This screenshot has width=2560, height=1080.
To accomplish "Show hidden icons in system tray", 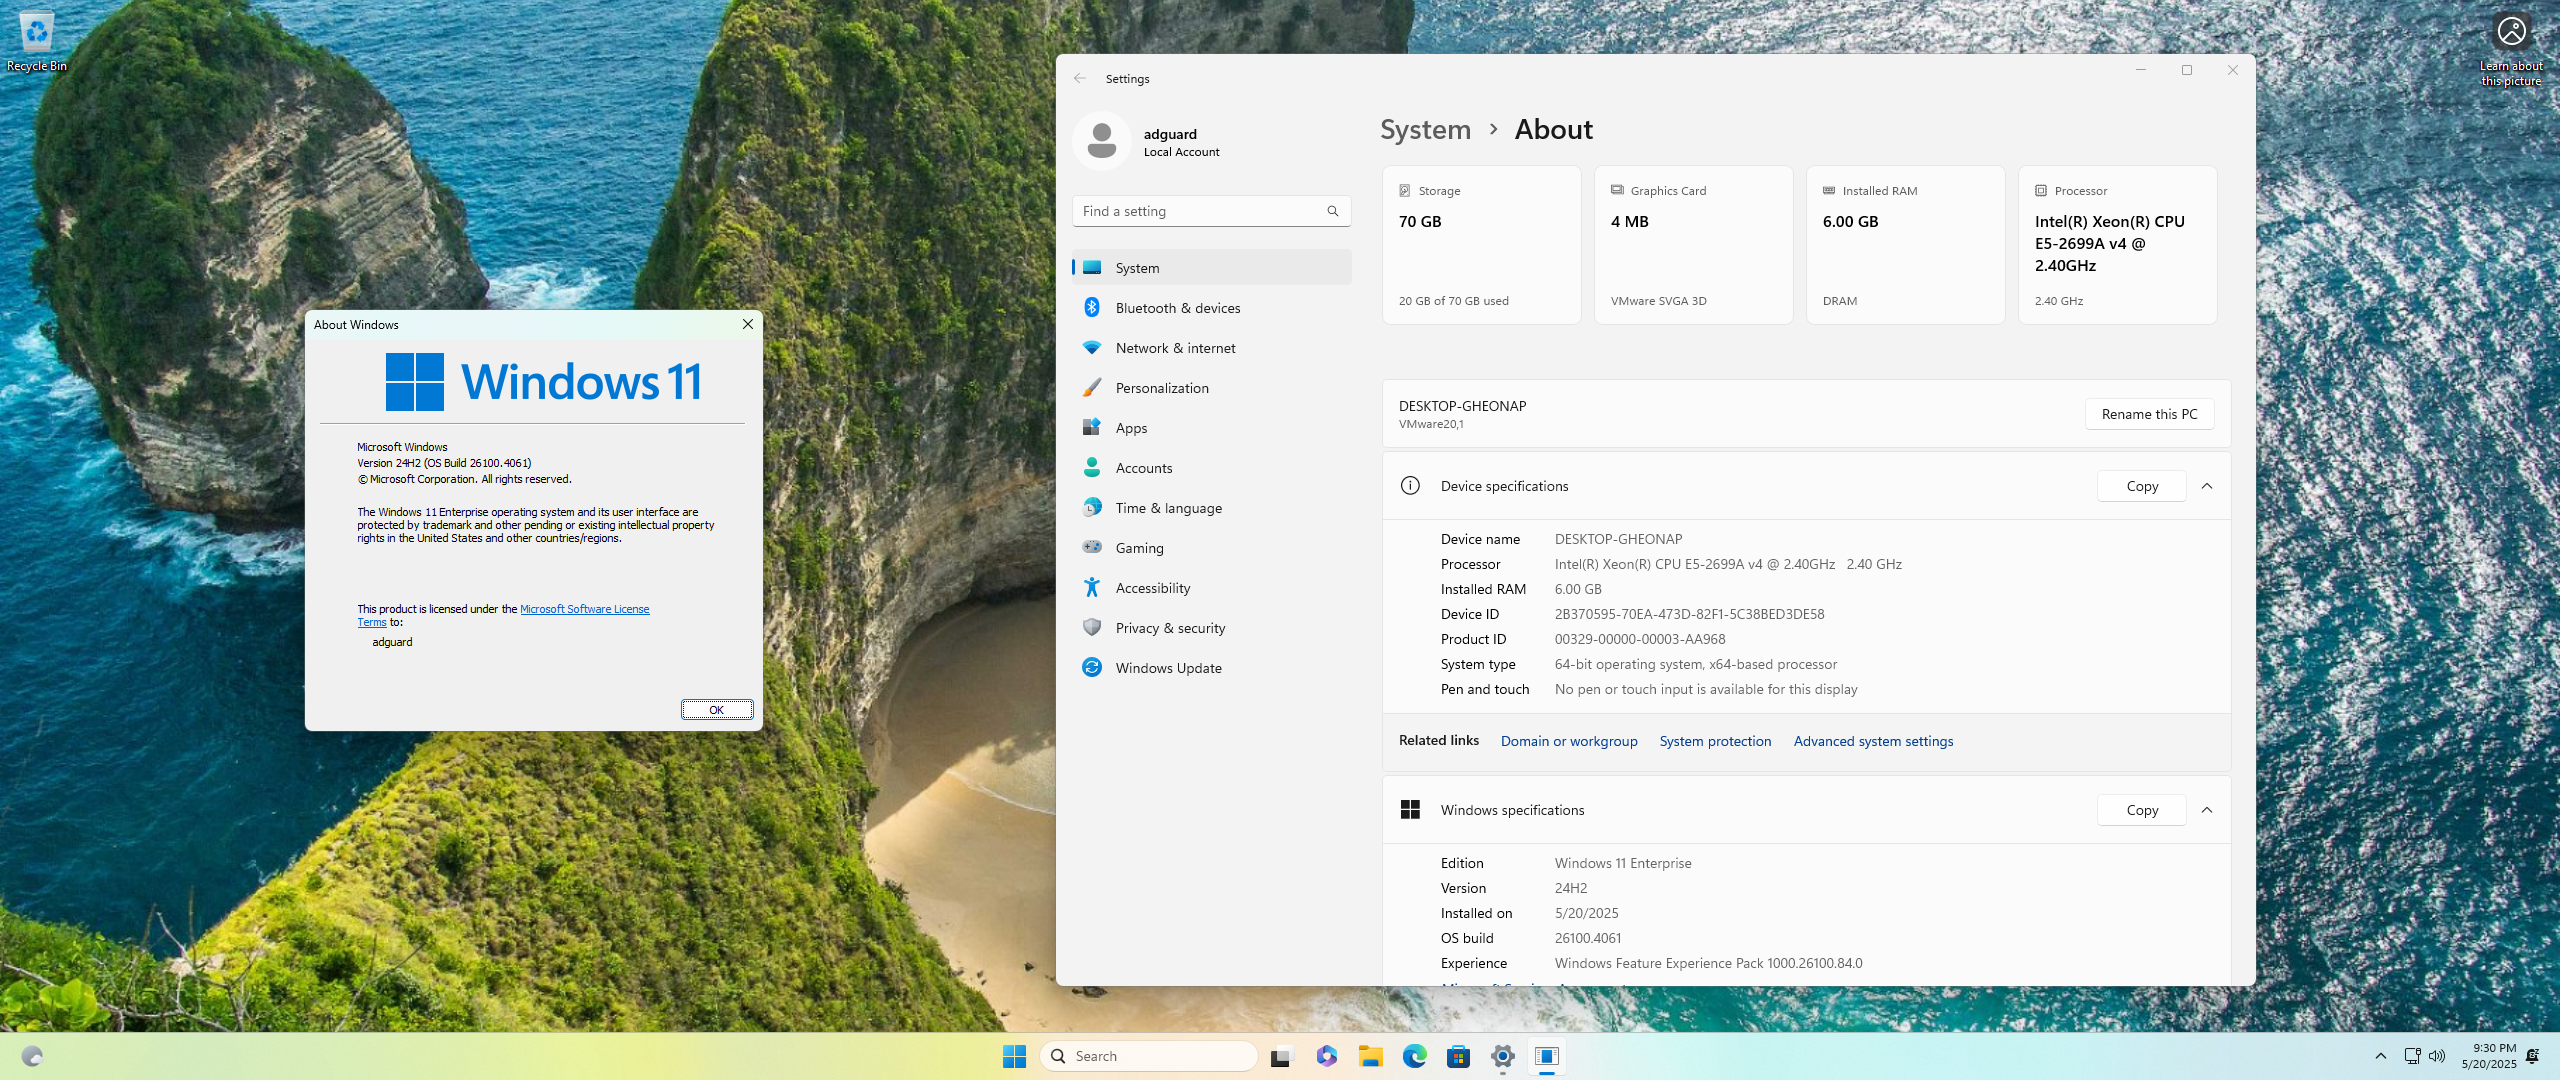I will pos(2380,1056).
